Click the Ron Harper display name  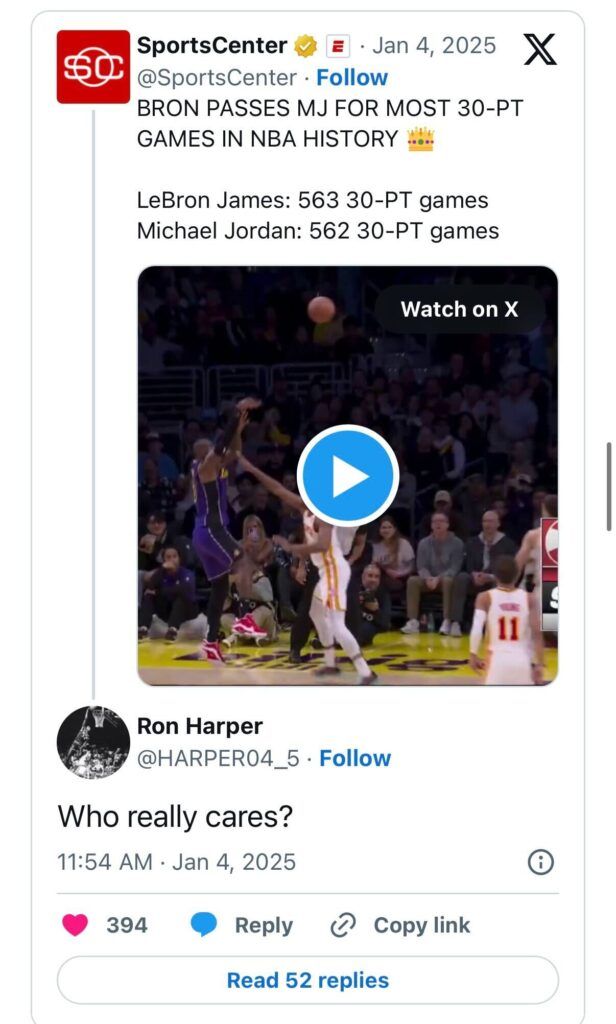pos(199,726)
